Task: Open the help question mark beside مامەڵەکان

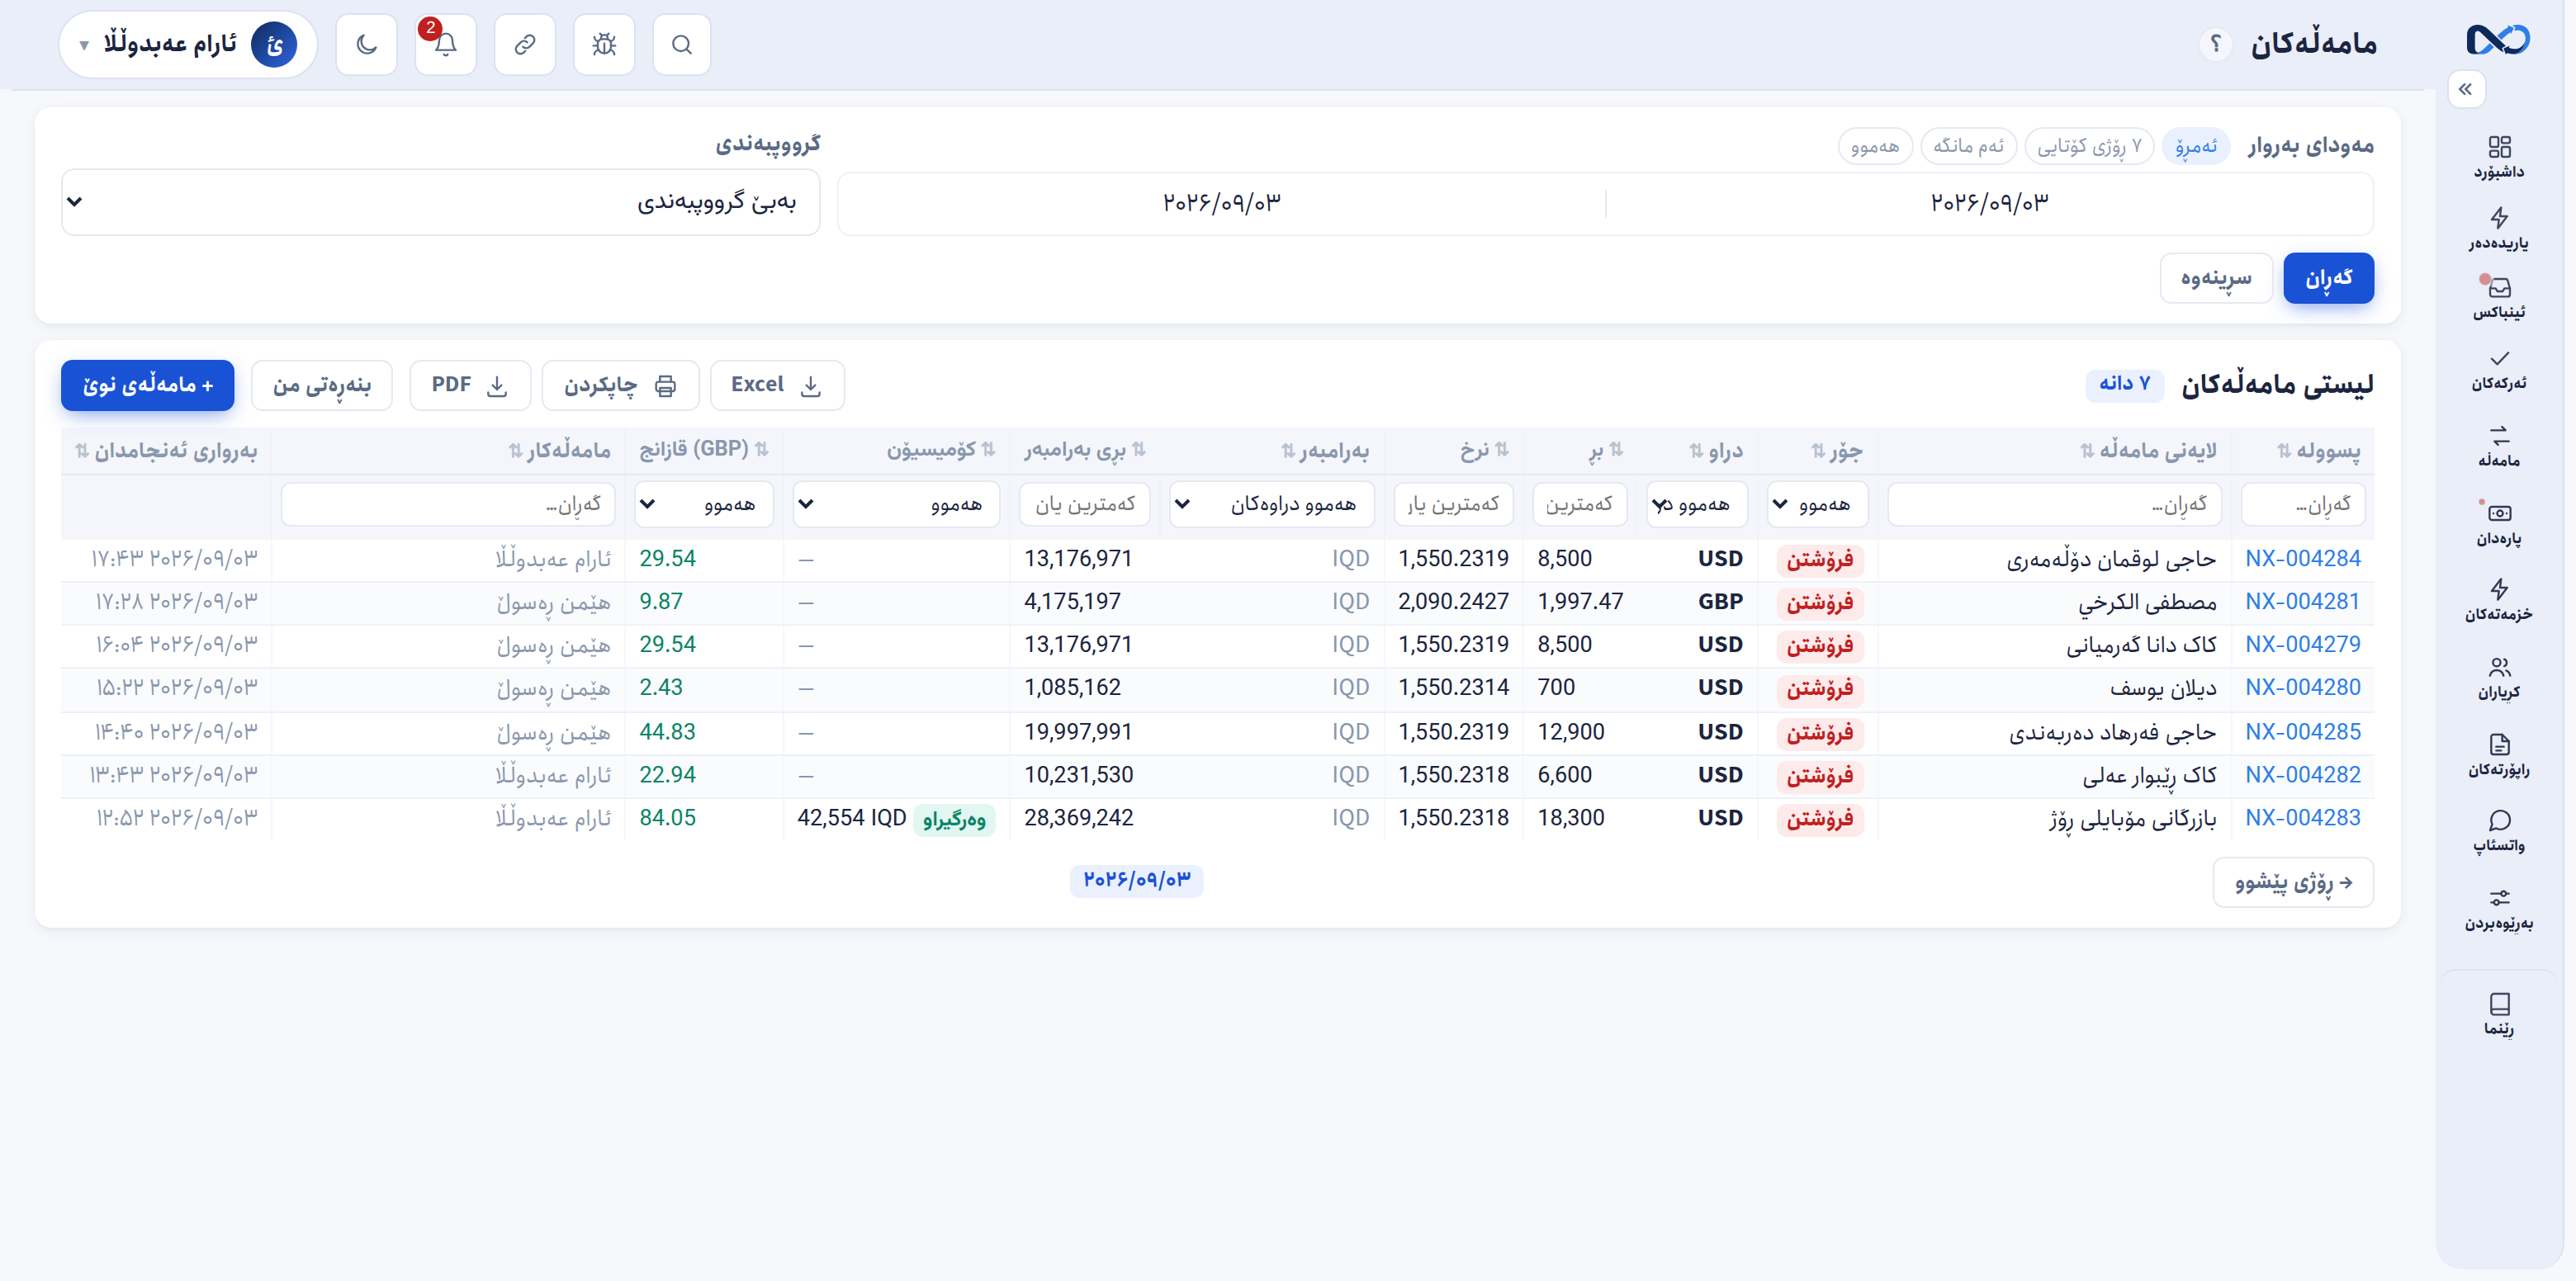Action: click(2215, 44)
